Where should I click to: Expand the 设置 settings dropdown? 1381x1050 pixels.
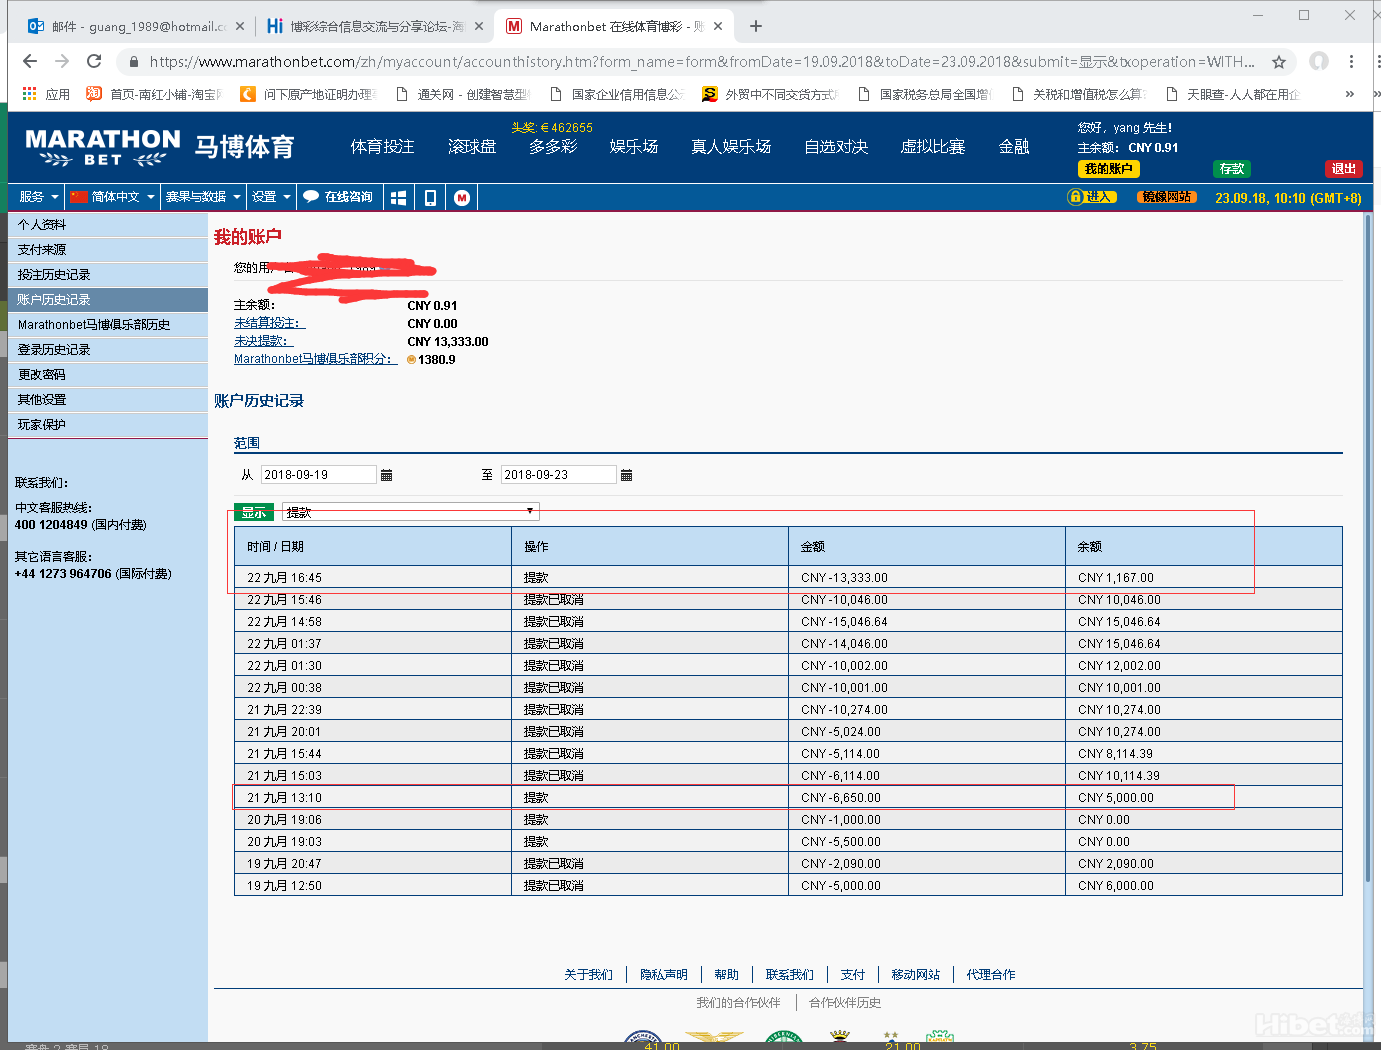pos(271,197)
